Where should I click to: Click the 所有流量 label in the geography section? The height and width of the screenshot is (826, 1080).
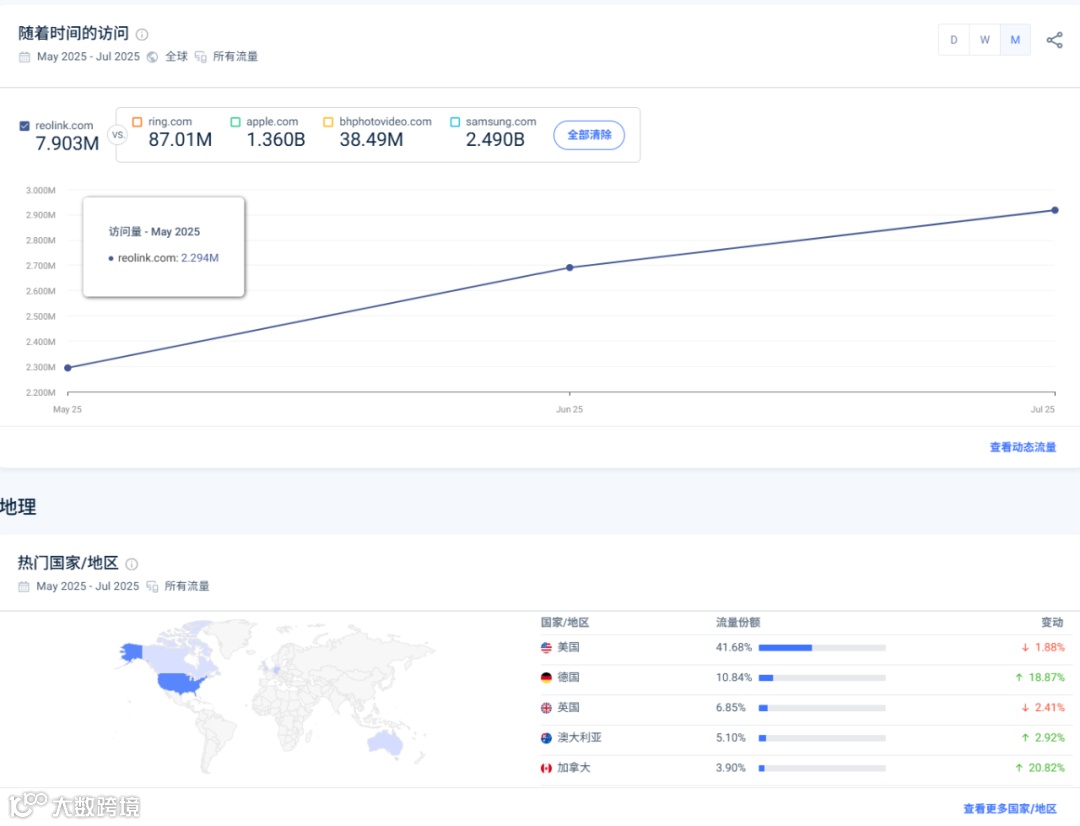(187, 587)
